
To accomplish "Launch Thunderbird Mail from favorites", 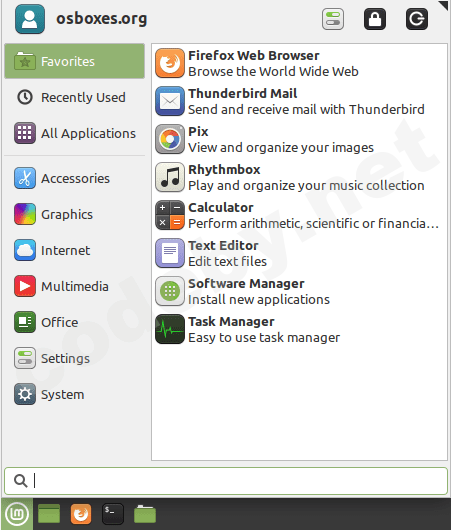I will click(299, 101).
